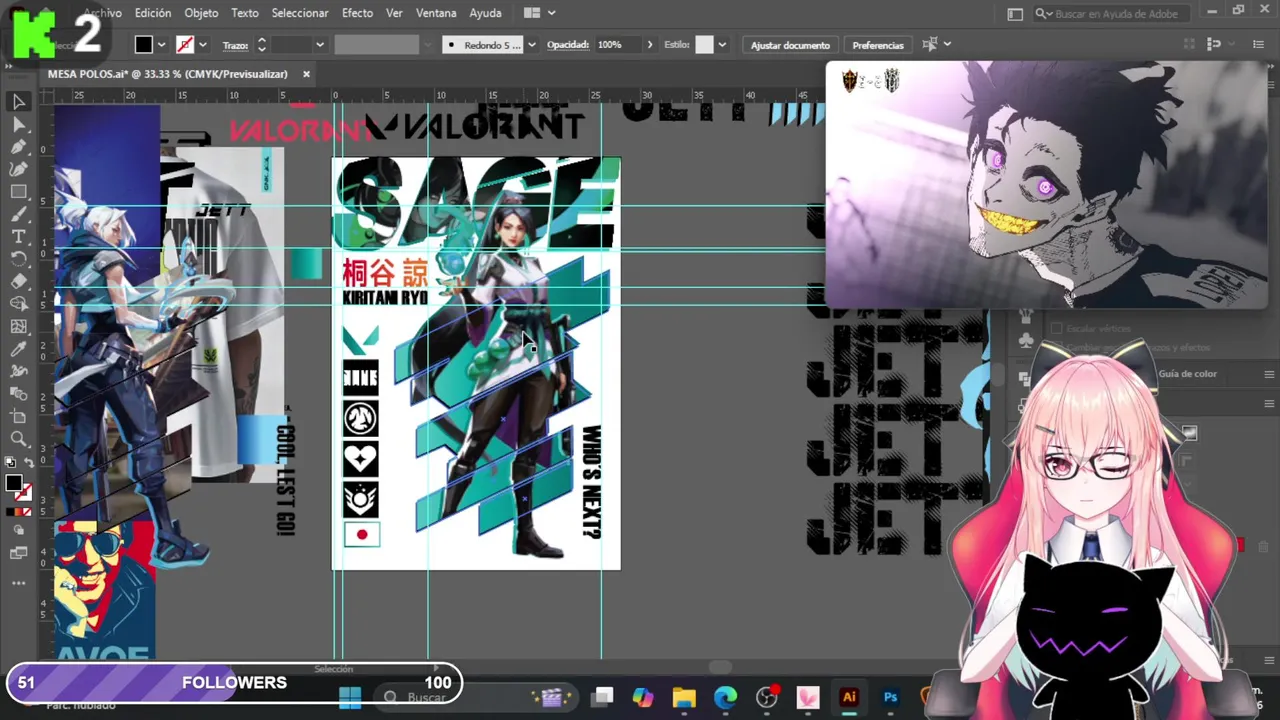Open Photoshop from the taskbar

click(x=890, y=697)
